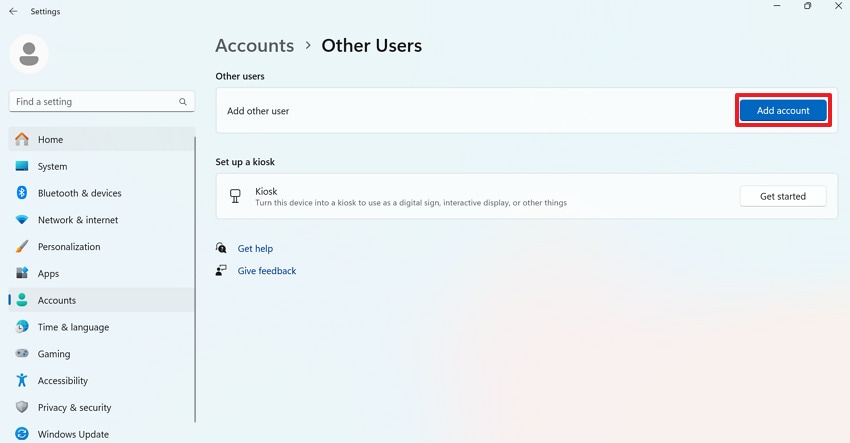The height and width of the screenshot is (443, 850).
Task: Click the Accounts person icon
Action: (22, 300)
